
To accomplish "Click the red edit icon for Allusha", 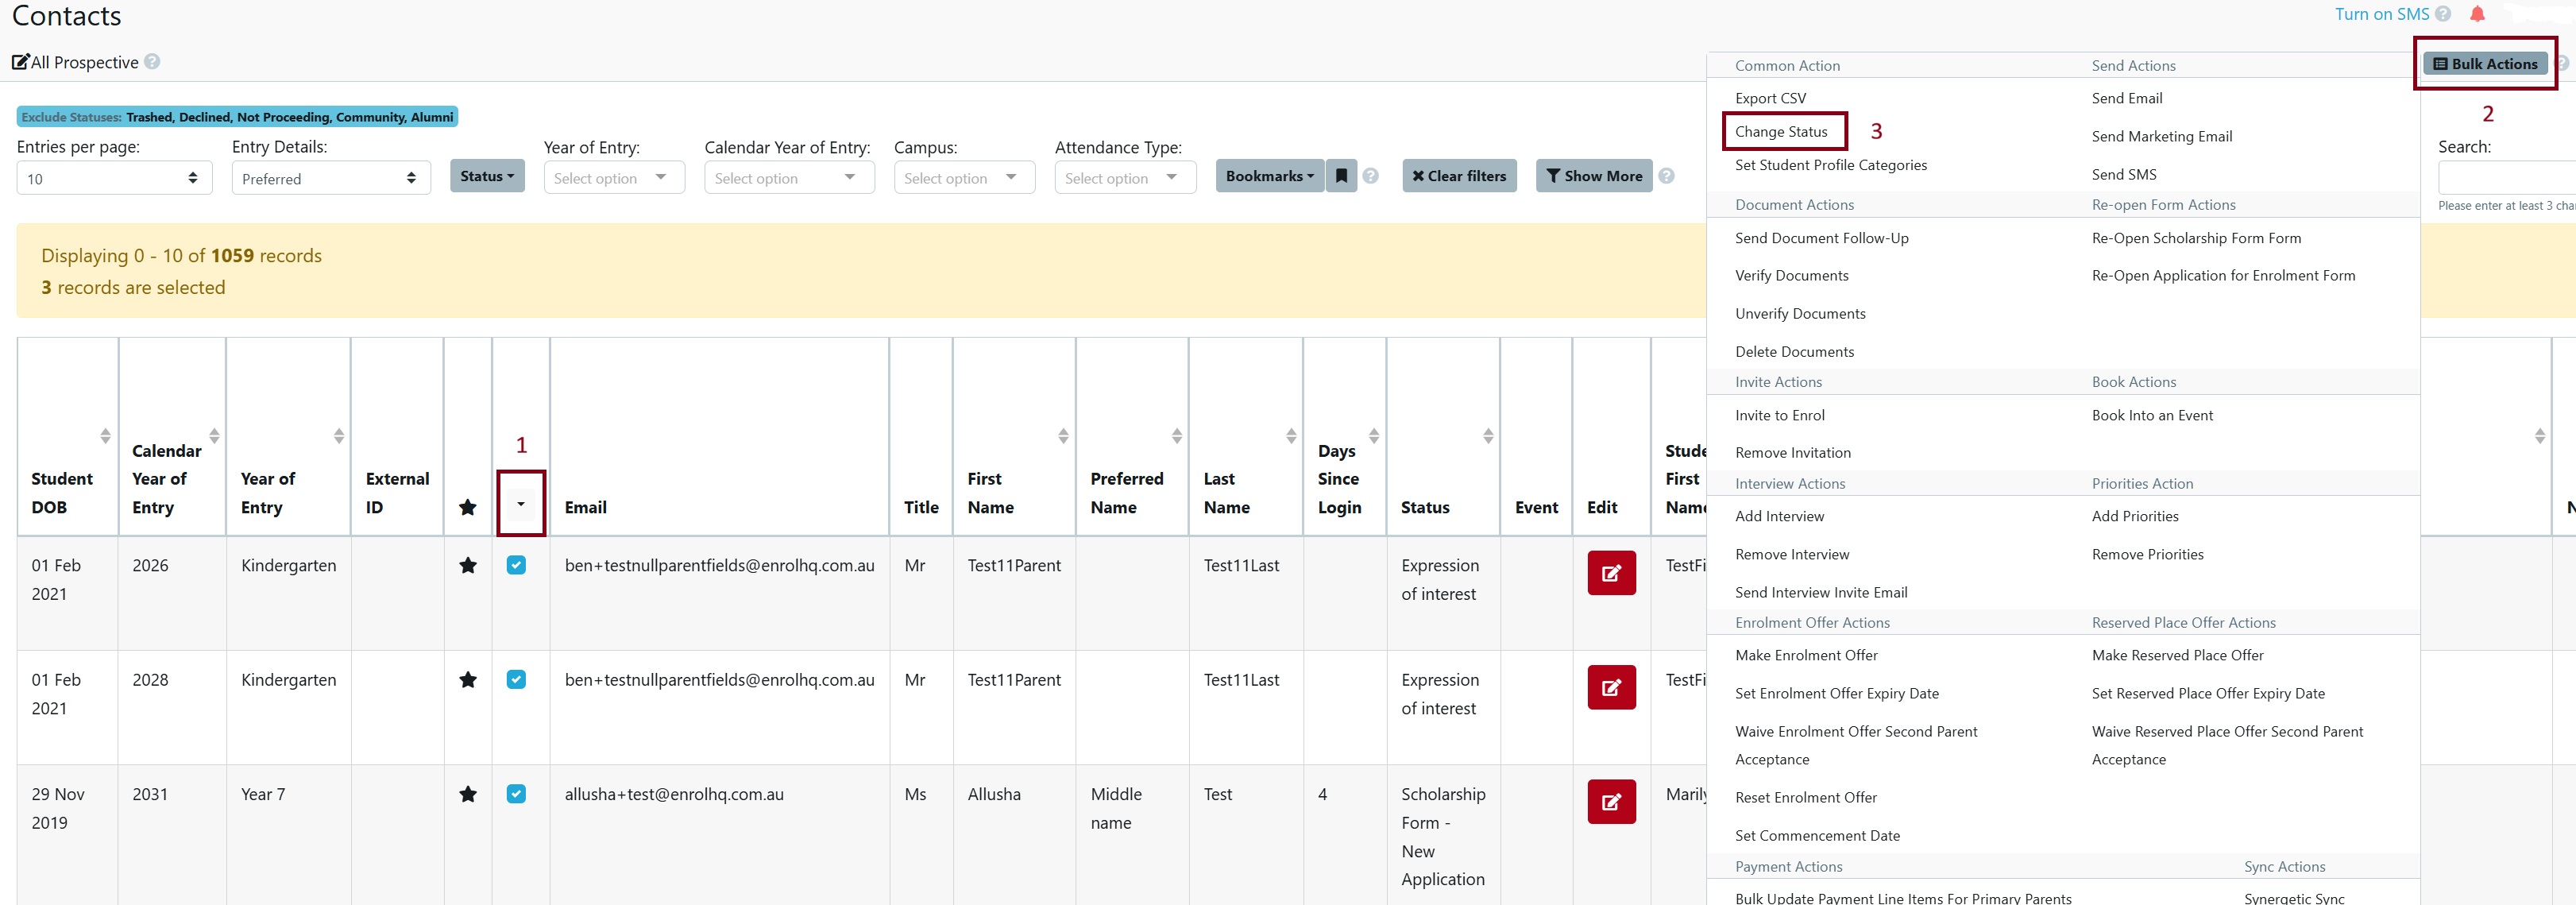I will 1611,801.
